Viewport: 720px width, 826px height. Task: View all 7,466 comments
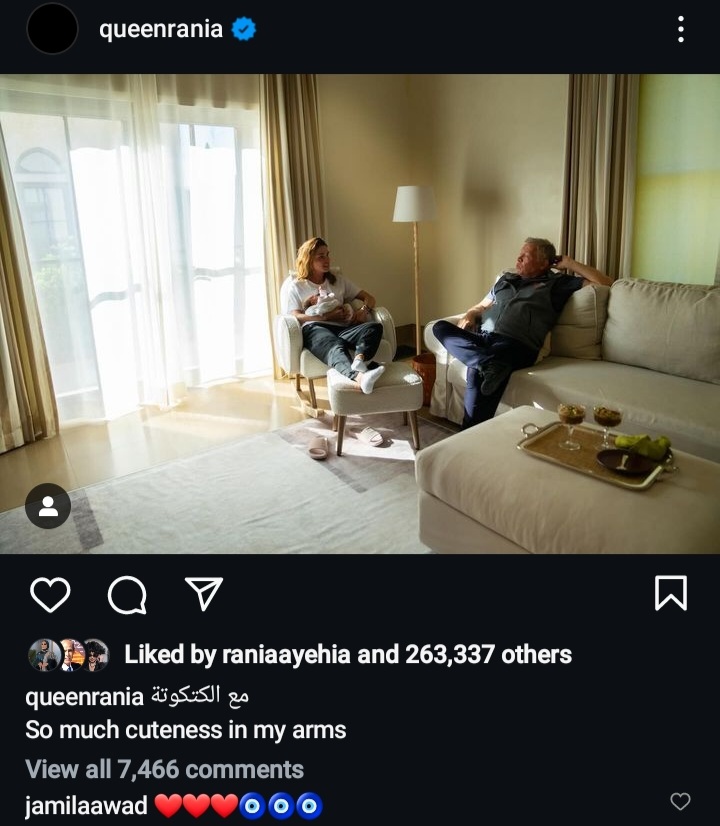pos(164,769)
